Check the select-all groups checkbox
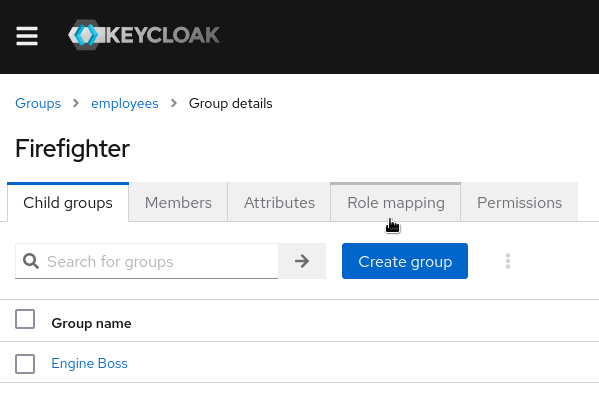The height and width of the screenshot is (407, 599). click(x=25, y=319)
